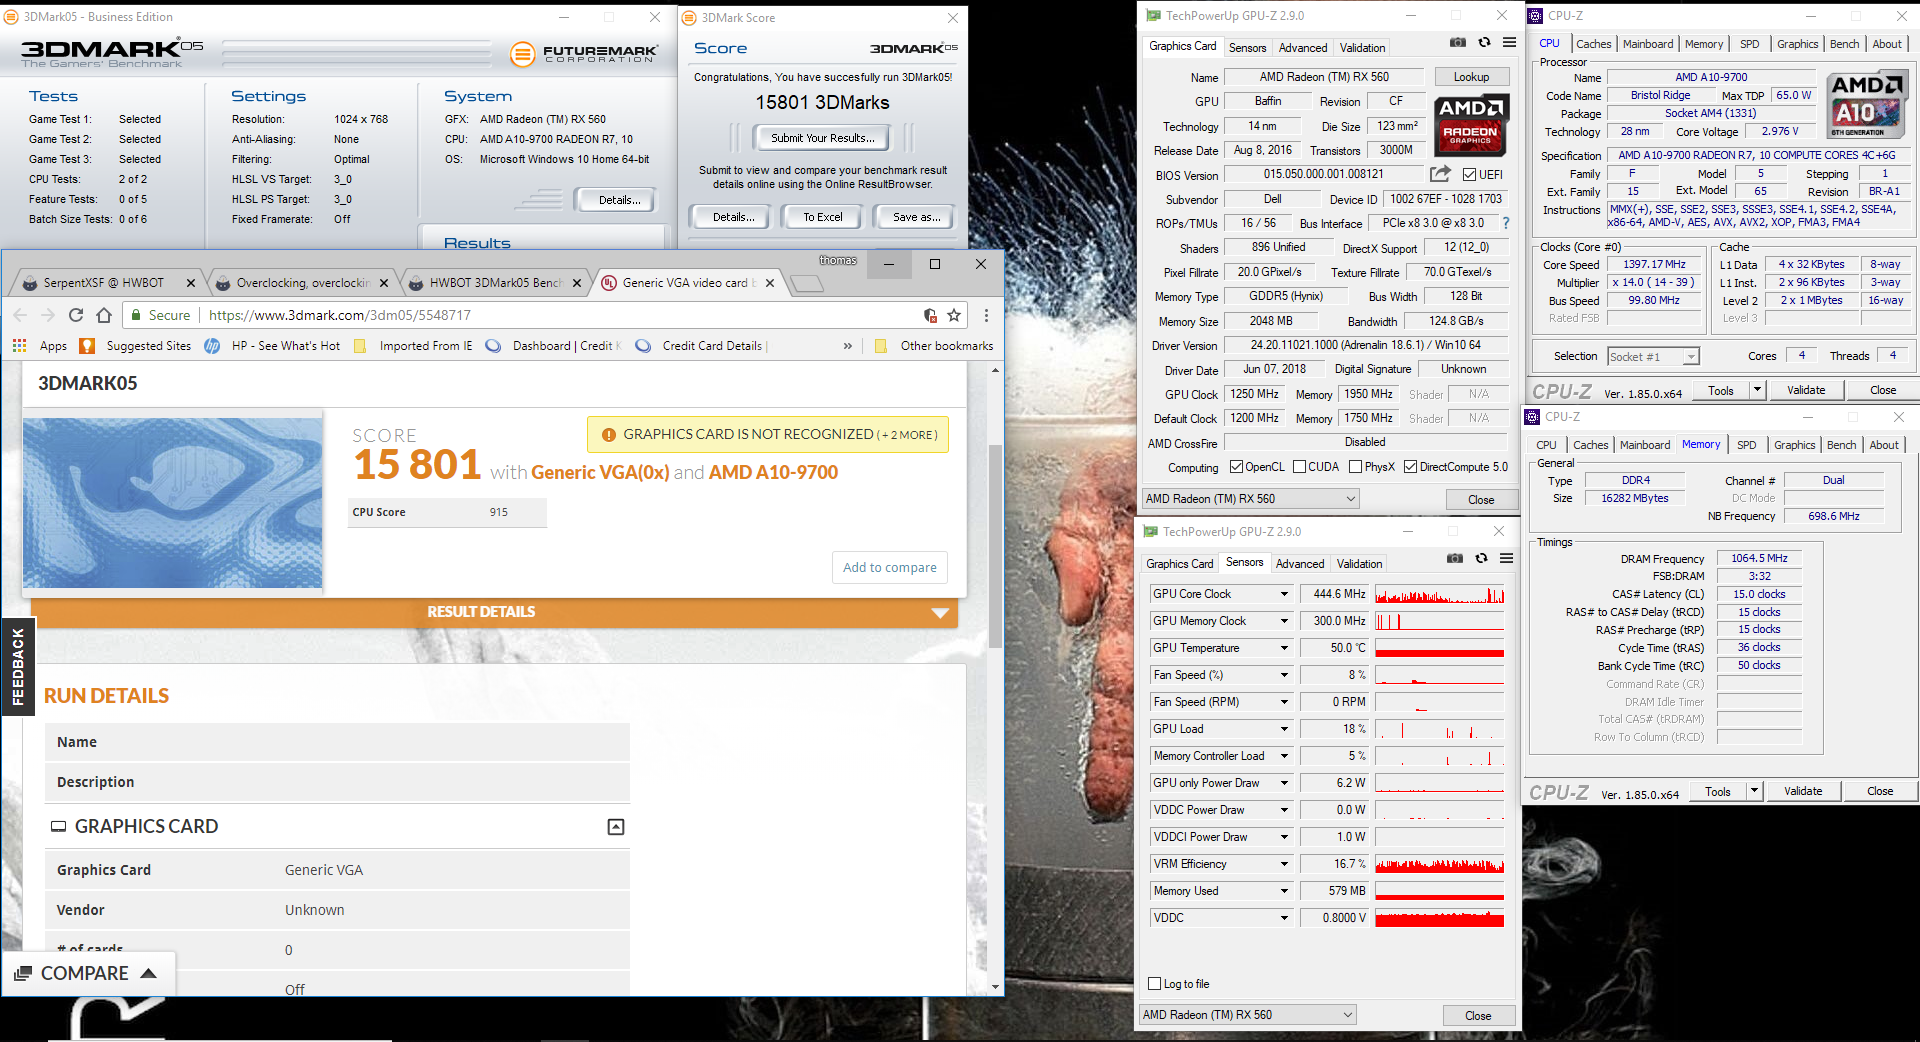Click camera icon in GPU-Z Sensors window
Image resolution: width=1920 pixels, height=1042 pixels.
(x=1455, y=558)
